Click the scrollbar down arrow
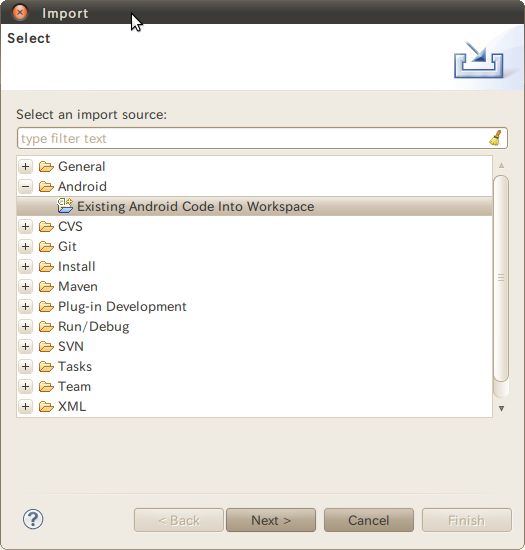This screenshot has height=550, width=525. (501, 408)
